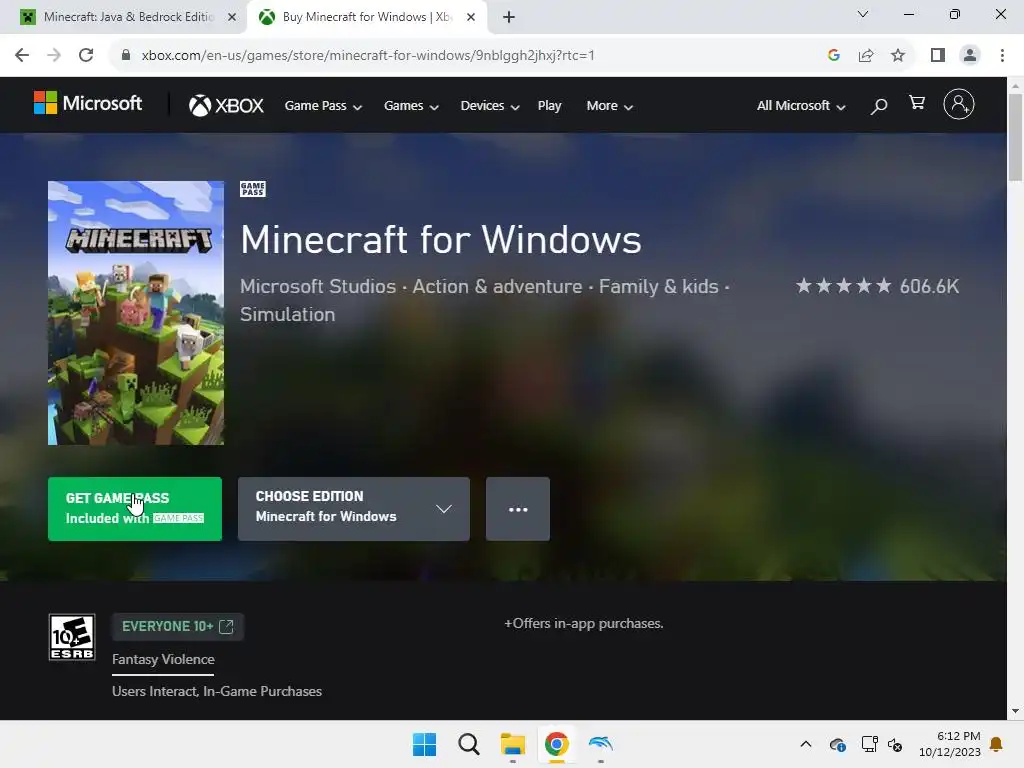Click the '+Offers in-app purchases.' text
The height and width of the screenshot is (768, 1024).
pos(584,624)
